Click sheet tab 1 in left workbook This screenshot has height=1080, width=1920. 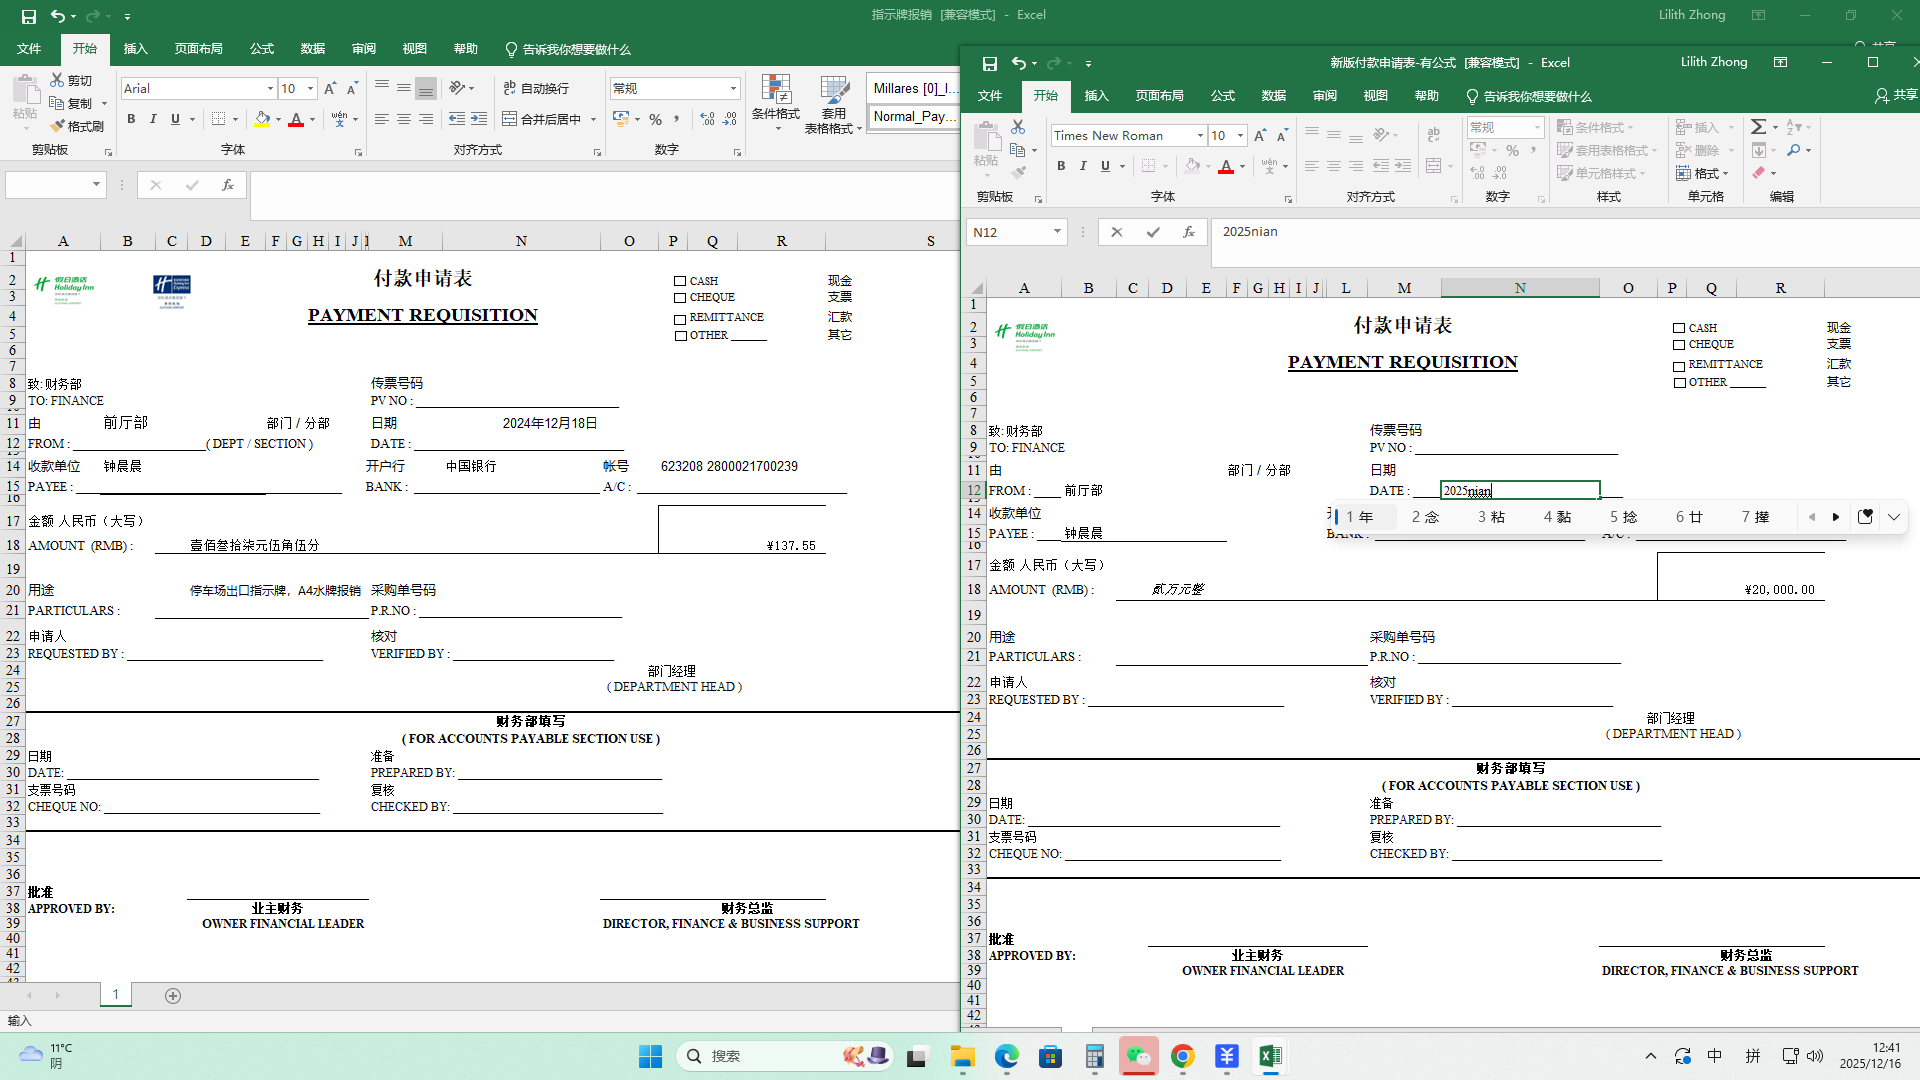(x=116, y=994)
